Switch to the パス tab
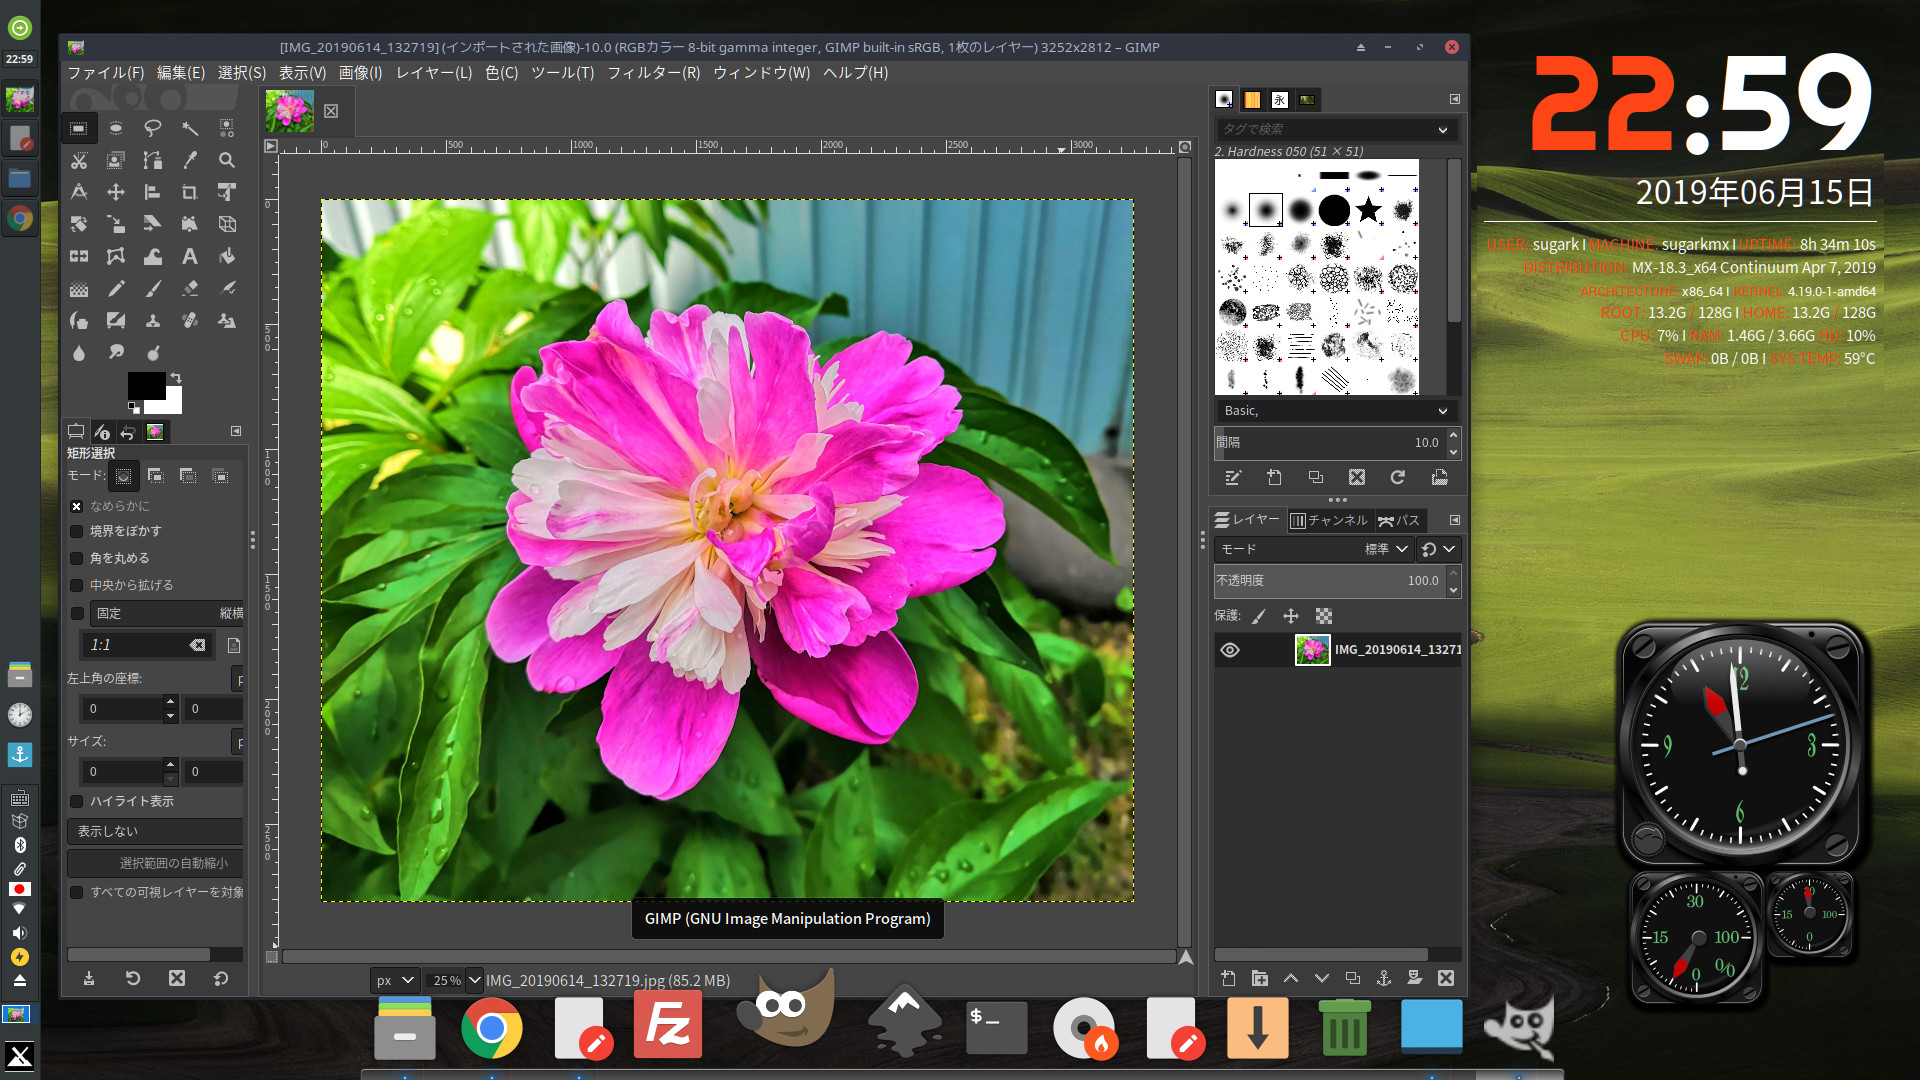This screenshot has height=1080, width=1920. click(1399, 520)
